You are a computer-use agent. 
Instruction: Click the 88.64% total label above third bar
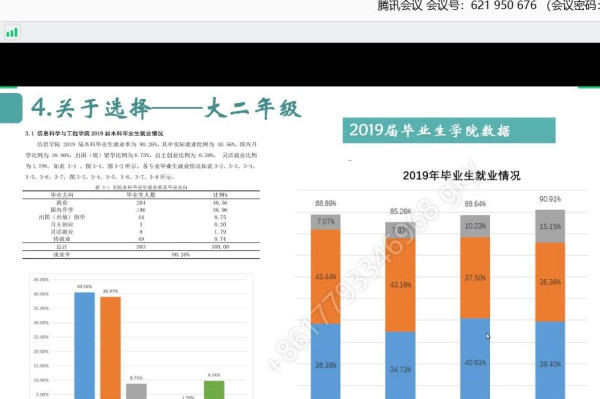pos(475,204)
